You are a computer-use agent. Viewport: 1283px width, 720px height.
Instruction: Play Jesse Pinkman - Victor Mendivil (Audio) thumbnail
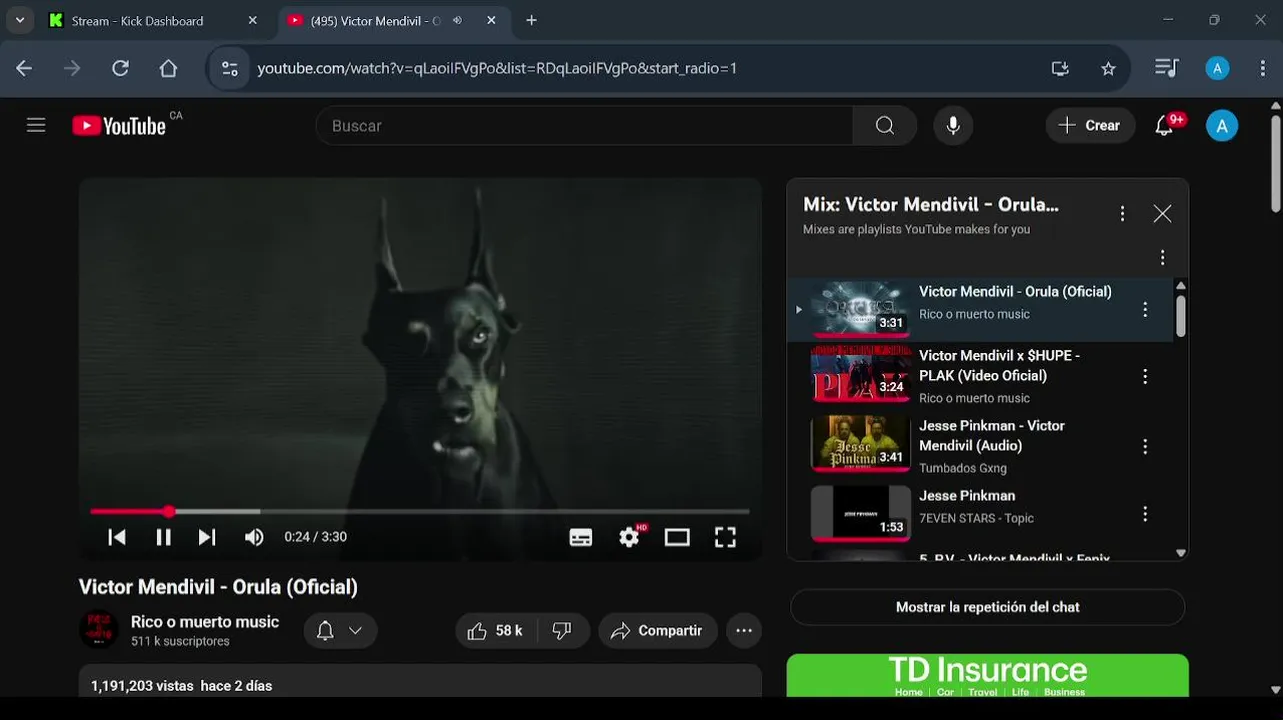click(x=861, y=444)
